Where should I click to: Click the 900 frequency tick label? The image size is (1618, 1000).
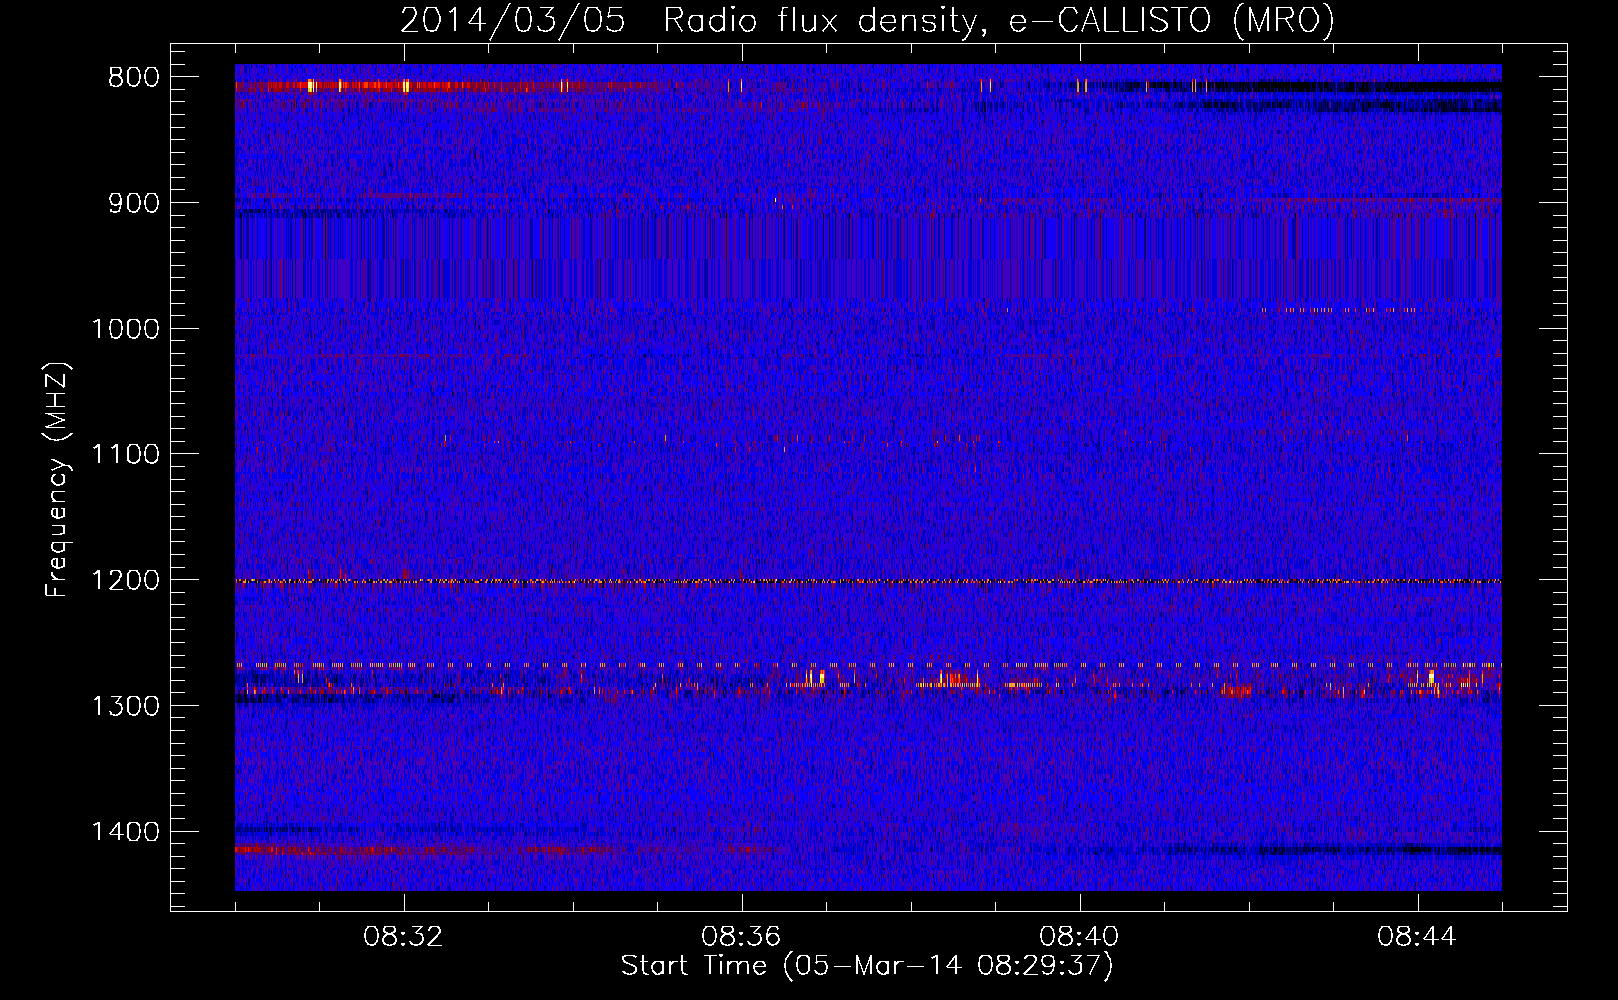point(134,203)
